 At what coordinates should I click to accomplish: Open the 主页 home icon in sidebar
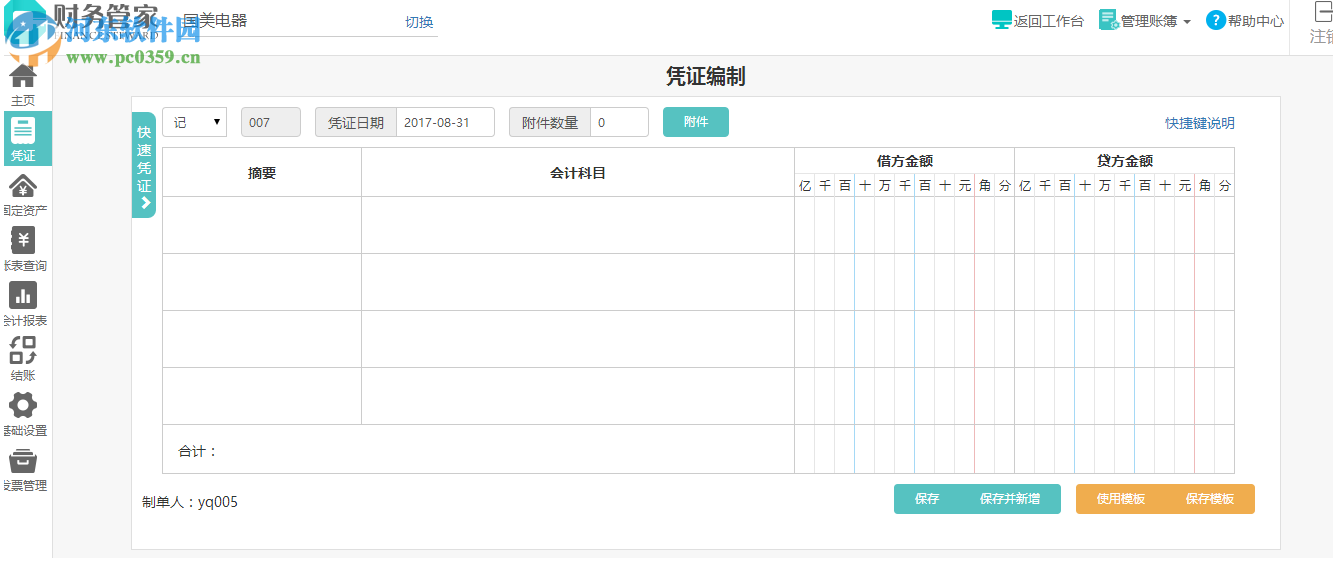point(23,75)
